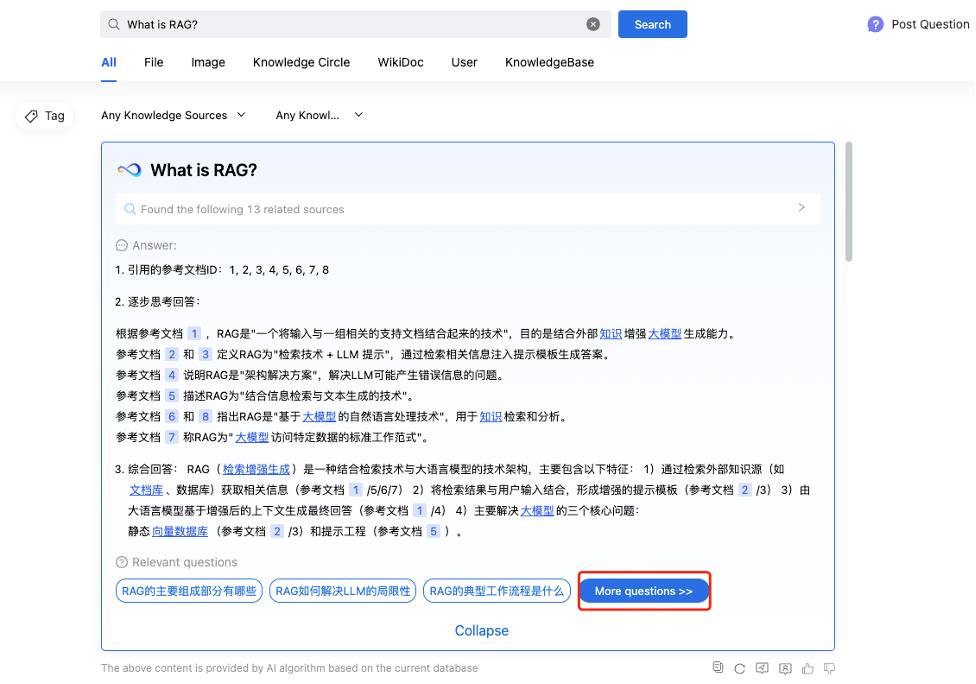The height and width of the screenshot is (684, 976).
Task: Click the share answer message icon
Action: coord(762,668)
